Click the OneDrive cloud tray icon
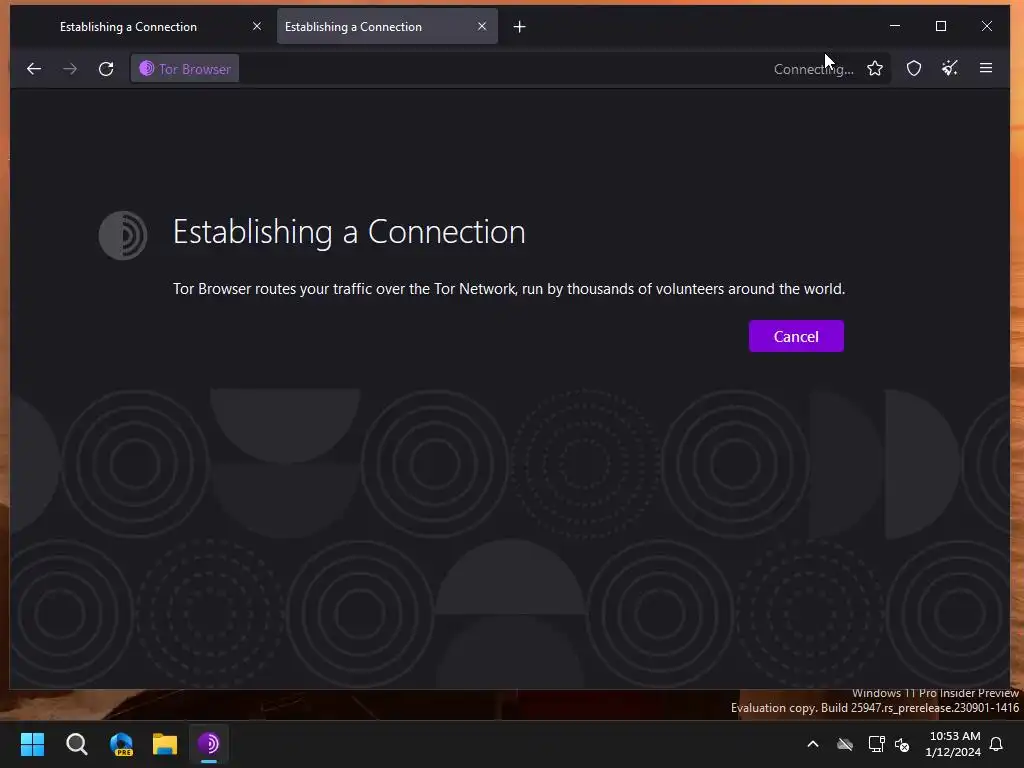 [x=845, y=744]
